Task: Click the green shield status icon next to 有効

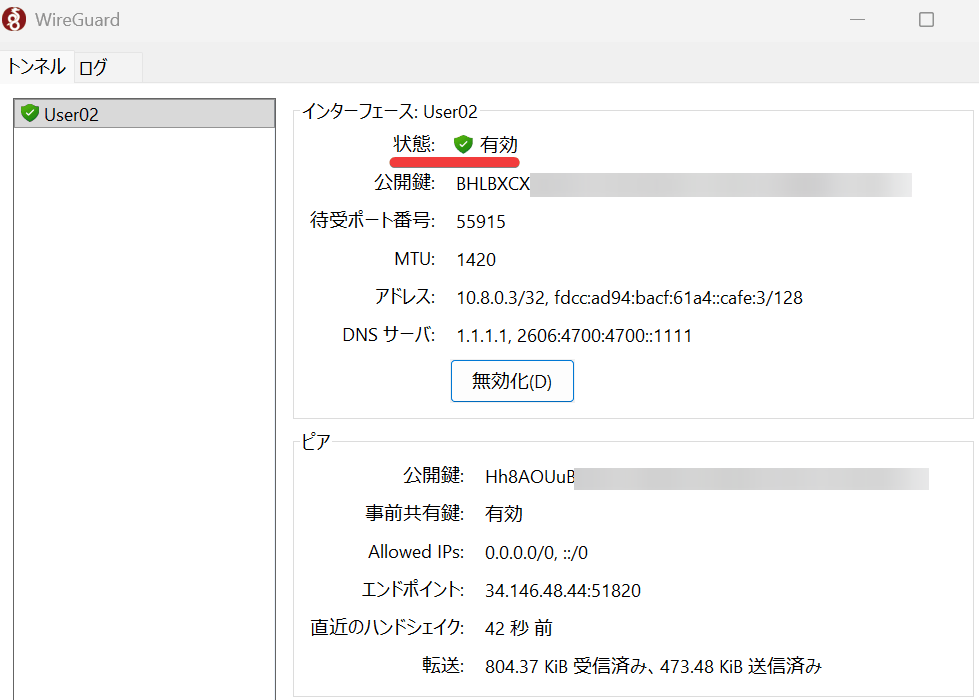Action: 463,144
